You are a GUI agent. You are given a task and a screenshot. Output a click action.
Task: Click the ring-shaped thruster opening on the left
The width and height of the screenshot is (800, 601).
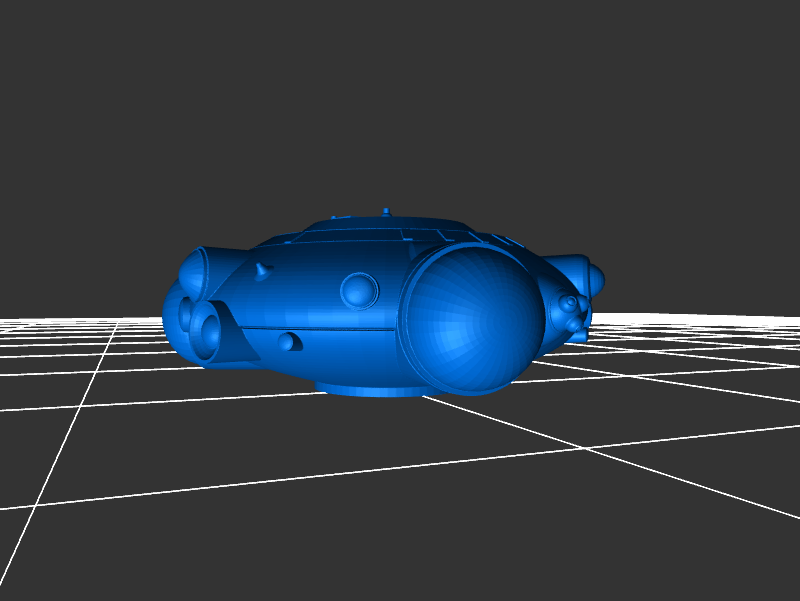(x=211, y=328)
